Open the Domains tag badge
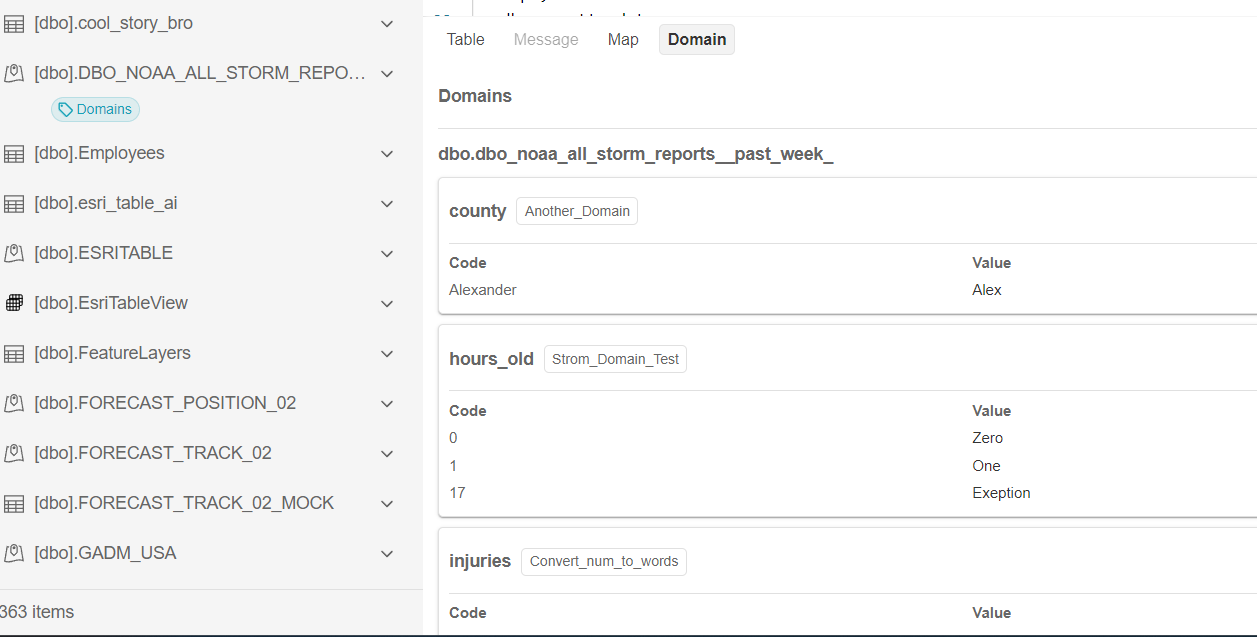The height and width of the screenshot is (637, 1257). [95, 109]
